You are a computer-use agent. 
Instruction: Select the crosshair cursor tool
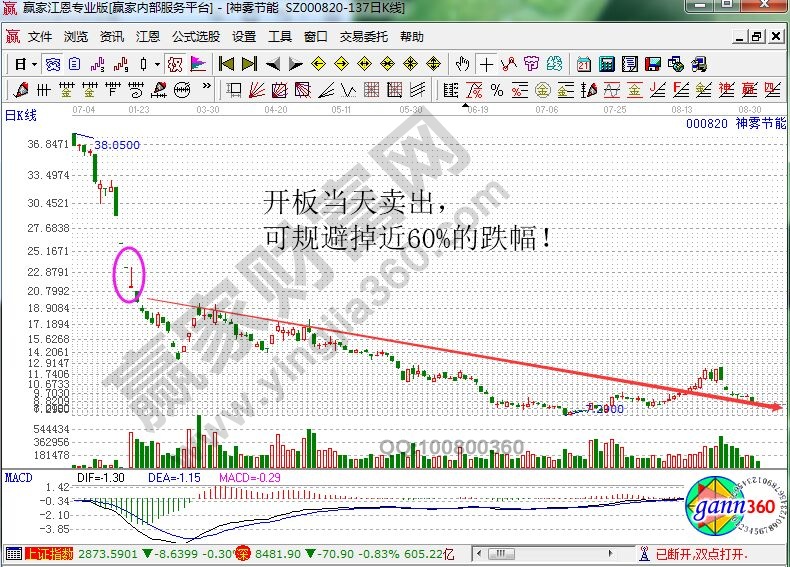[x=486, y=64]
